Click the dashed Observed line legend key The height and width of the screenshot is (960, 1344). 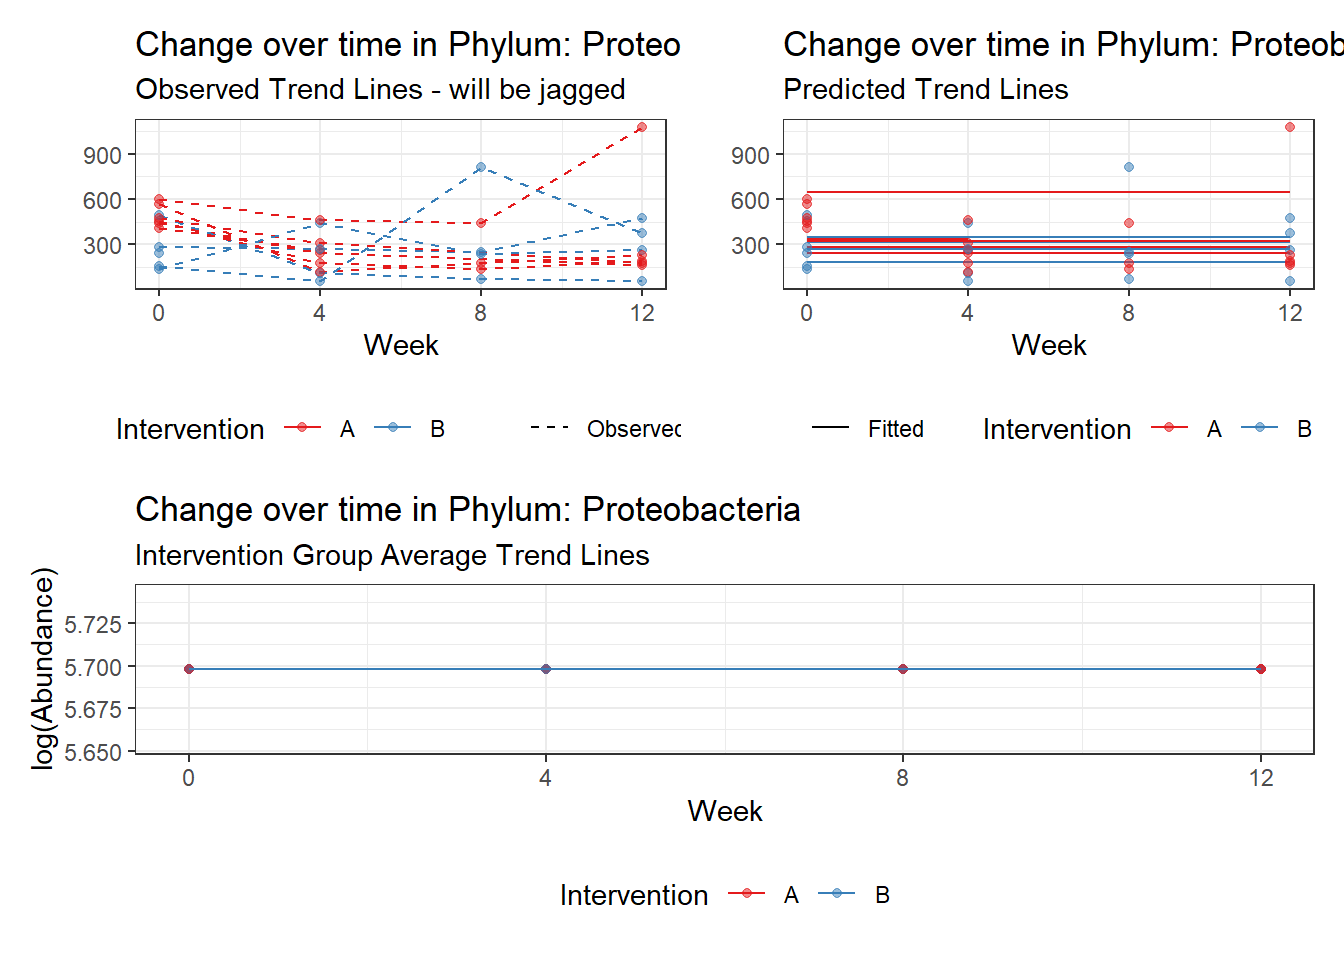(x=549, y=428)
